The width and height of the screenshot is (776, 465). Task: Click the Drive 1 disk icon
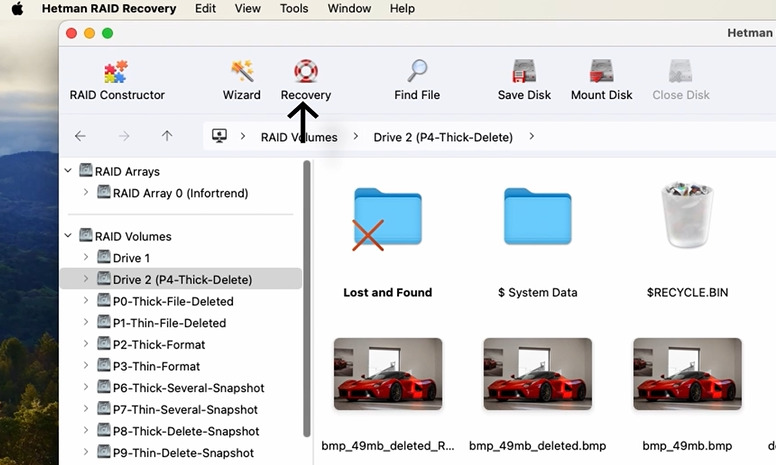click(x=103, y=257)
